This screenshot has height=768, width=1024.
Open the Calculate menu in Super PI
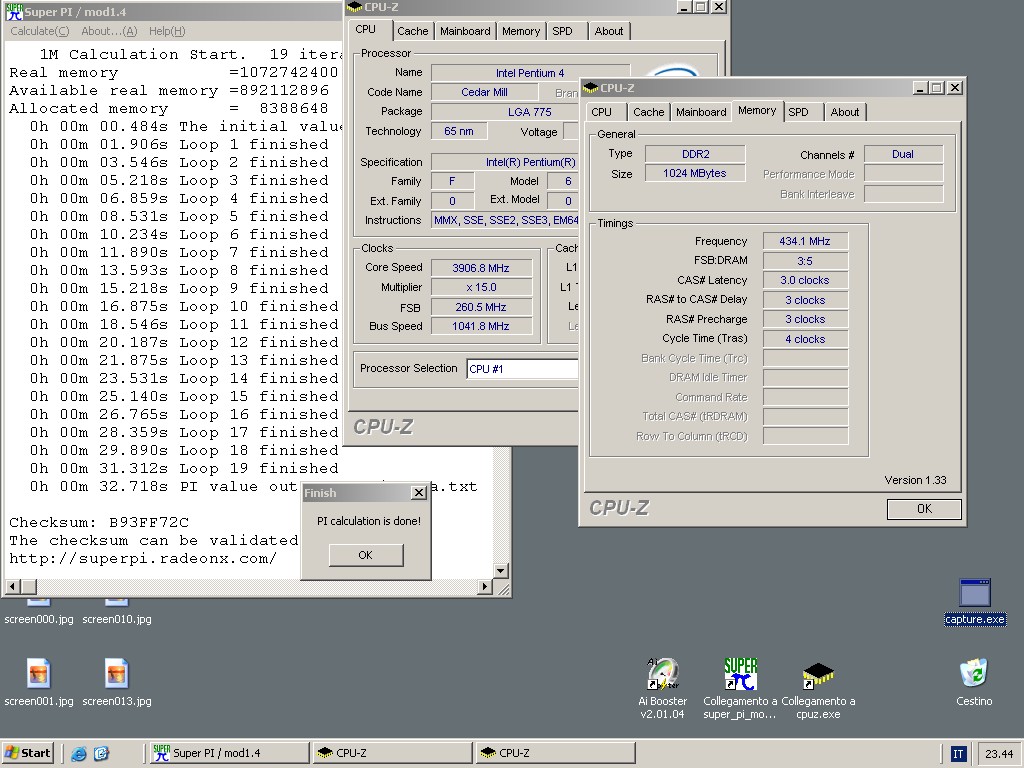(40, 31)
